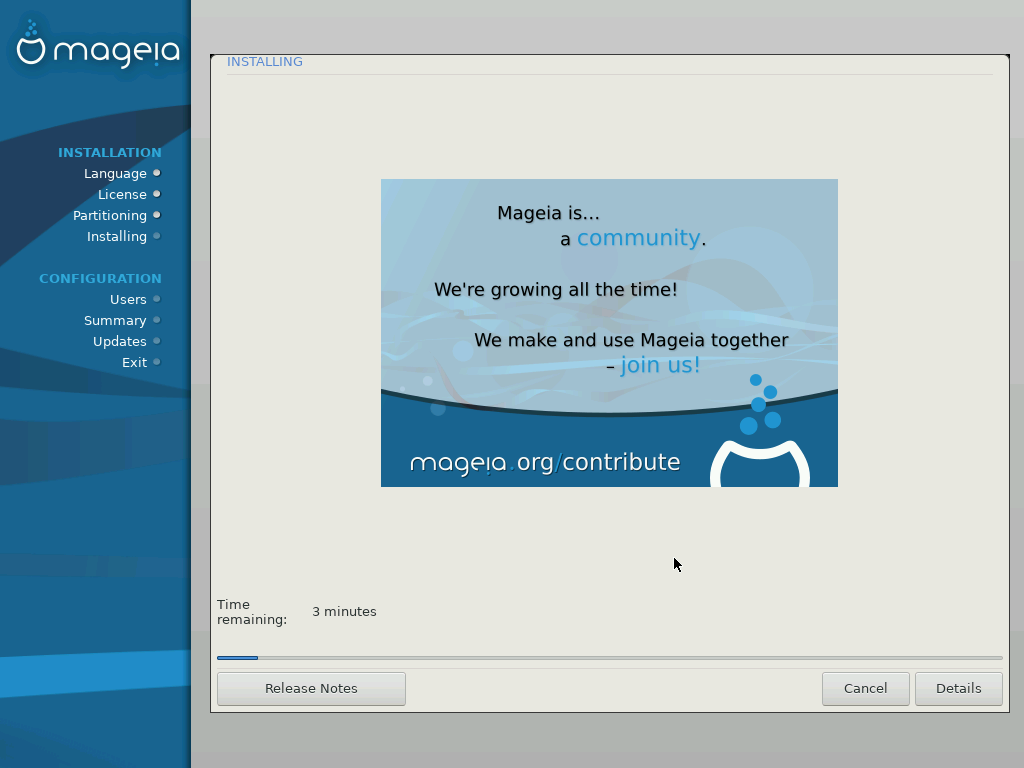The image size is (1024, 768).
Task: Click the status dot next to License
Action: point(157,194)
